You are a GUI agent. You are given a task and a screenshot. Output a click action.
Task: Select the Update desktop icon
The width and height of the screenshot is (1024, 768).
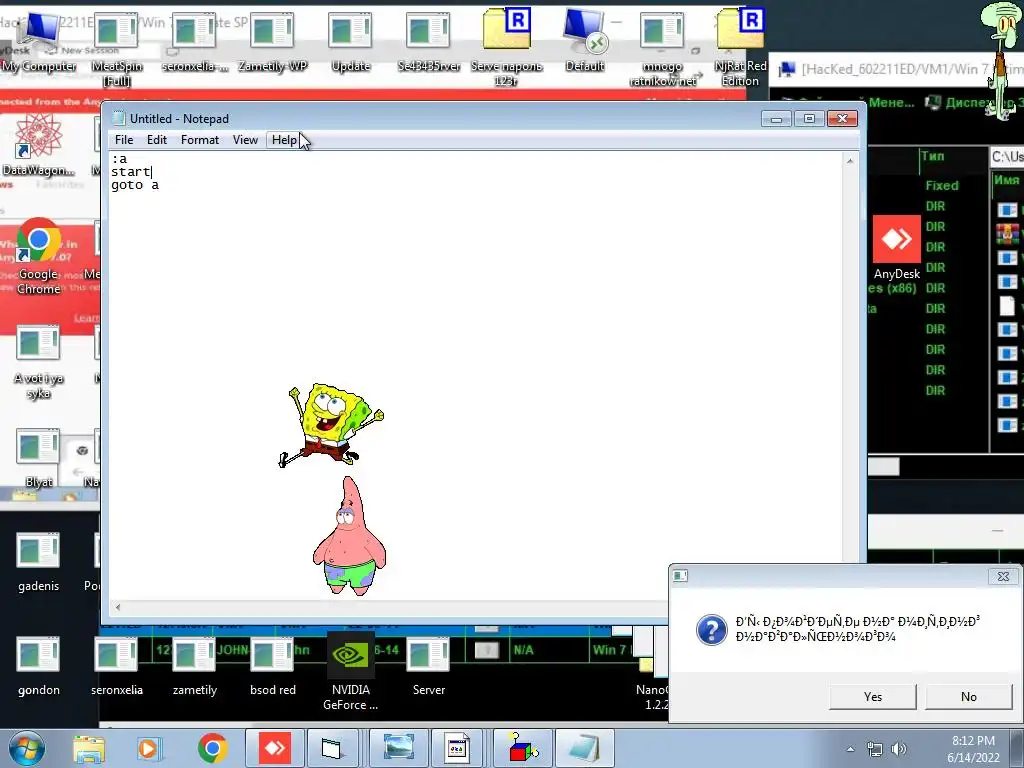pos(351,40)
